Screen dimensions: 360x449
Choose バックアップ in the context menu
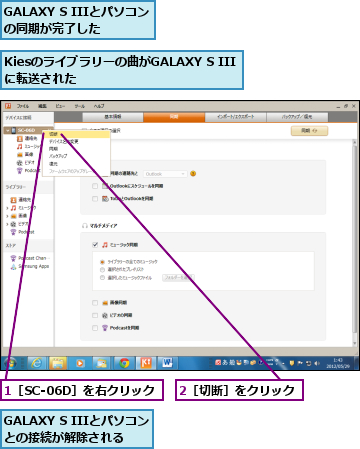pos(77,156)
